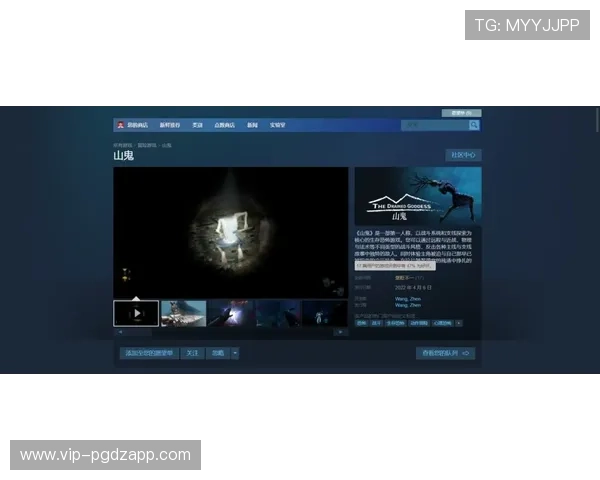Click the plus button after the tags

click(459, 323)
